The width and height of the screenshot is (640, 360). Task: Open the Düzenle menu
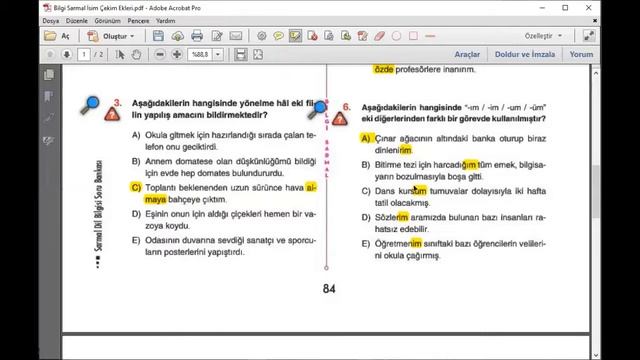[77, 21]
